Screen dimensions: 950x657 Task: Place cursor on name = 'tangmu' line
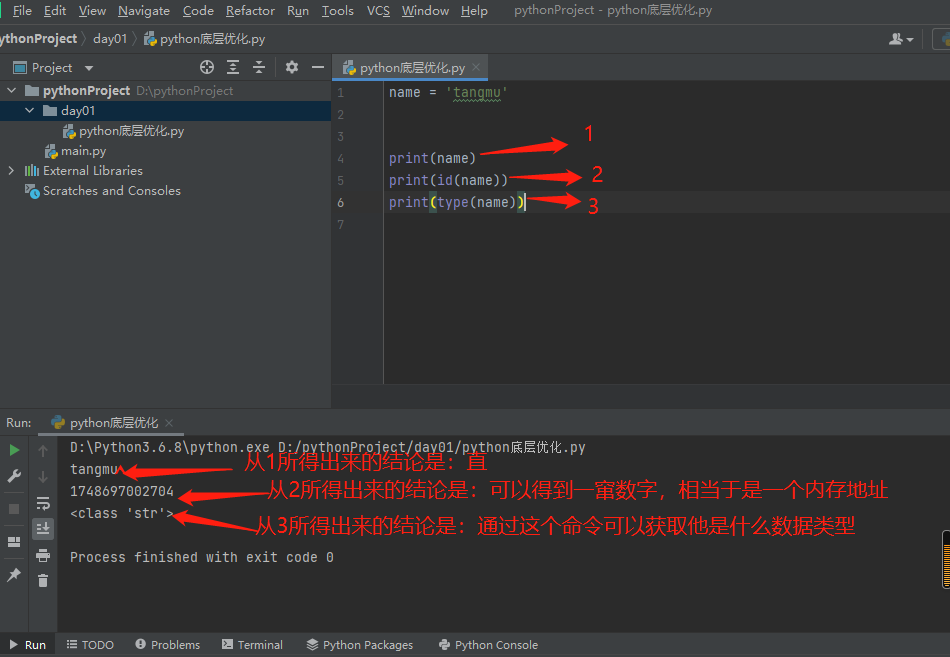(x=448, y=93)
